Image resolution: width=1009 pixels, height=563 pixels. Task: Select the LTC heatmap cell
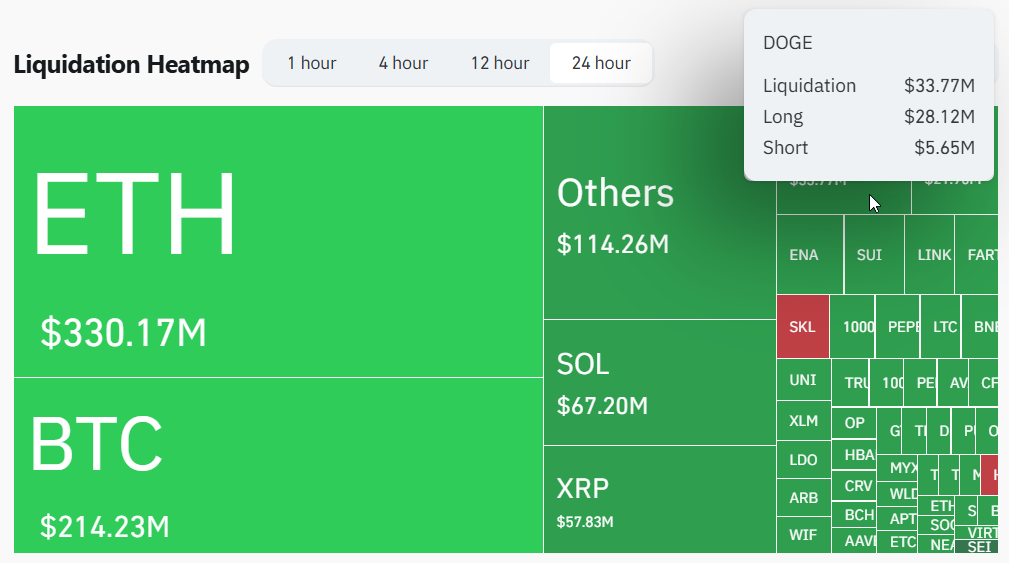945,327
